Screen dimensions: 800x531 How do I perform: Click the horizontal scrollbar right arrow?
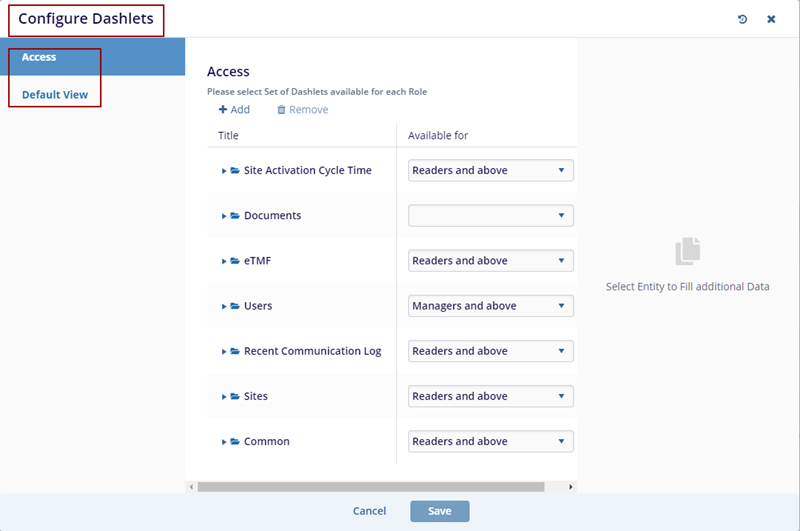coord(571,487)
